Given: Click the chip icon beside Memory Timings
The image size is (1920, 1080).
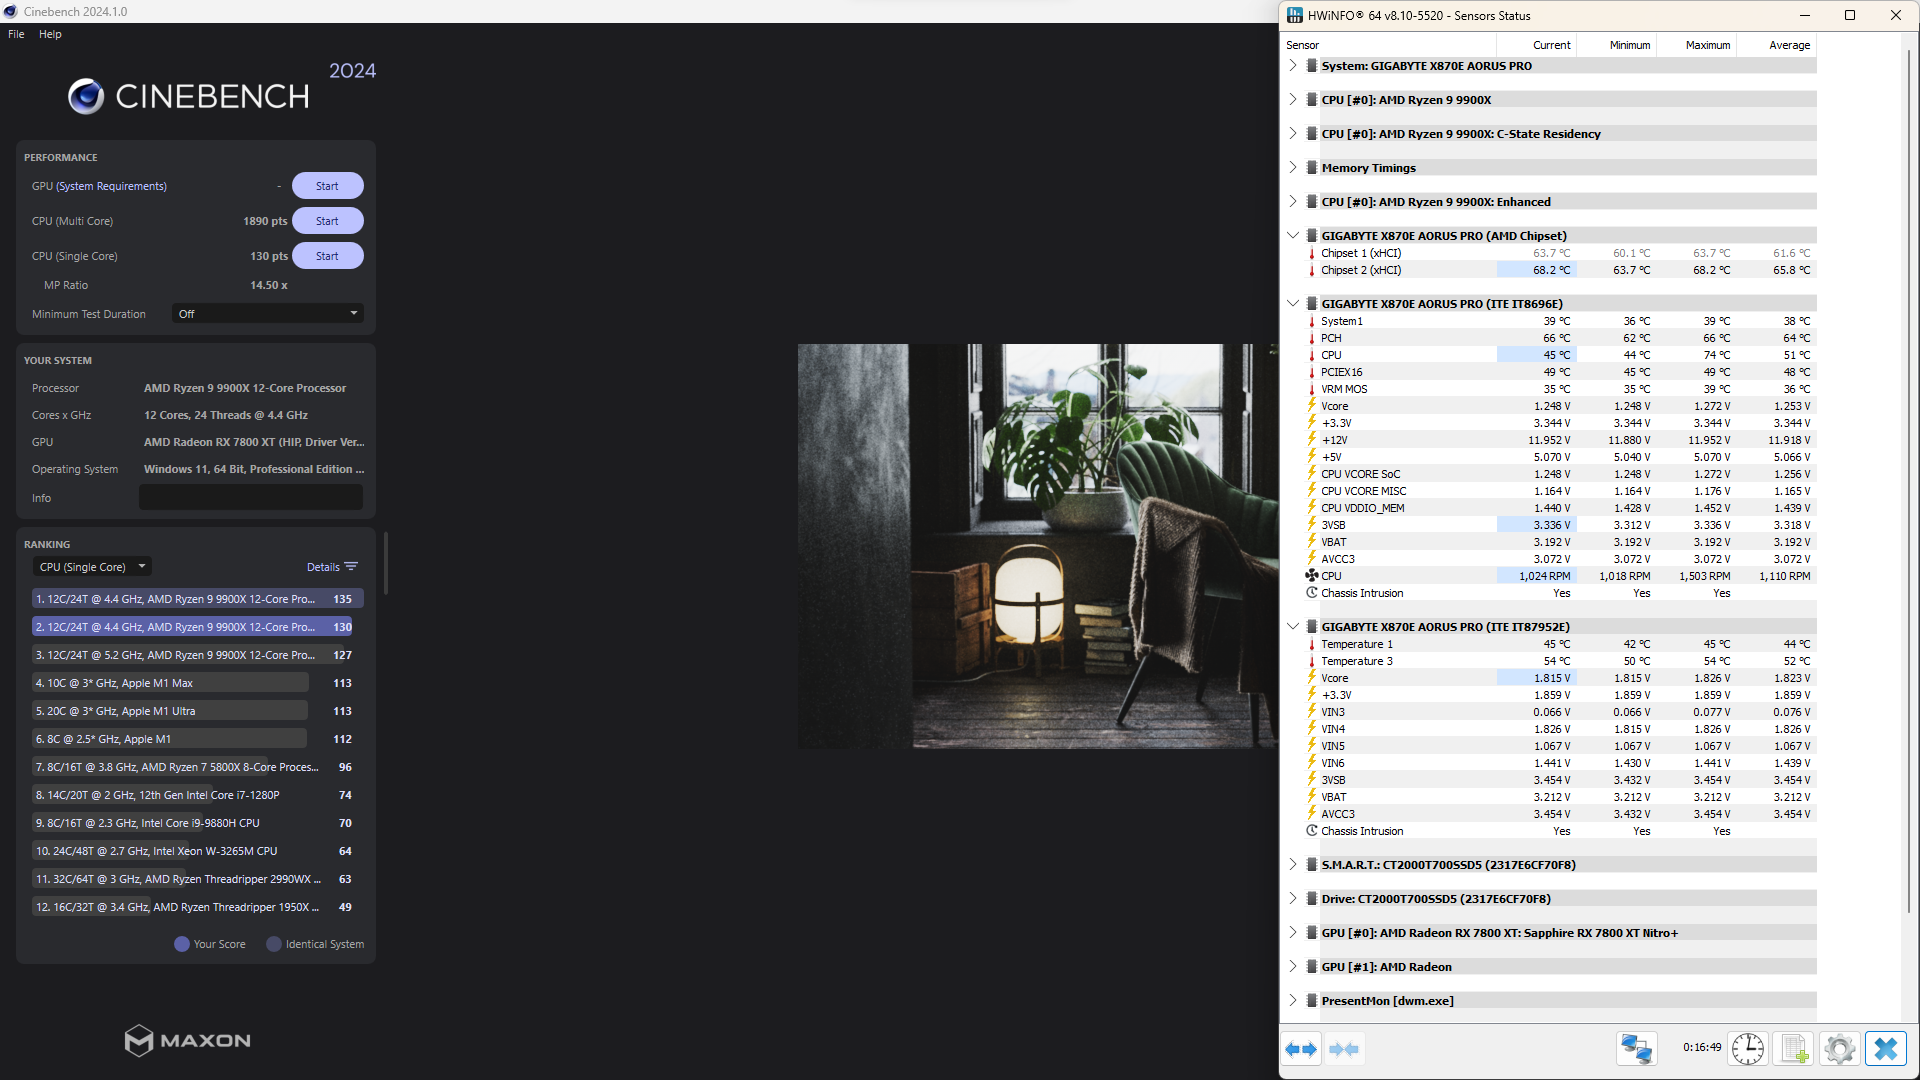Looking at the screenshot, I should 1311,168.
